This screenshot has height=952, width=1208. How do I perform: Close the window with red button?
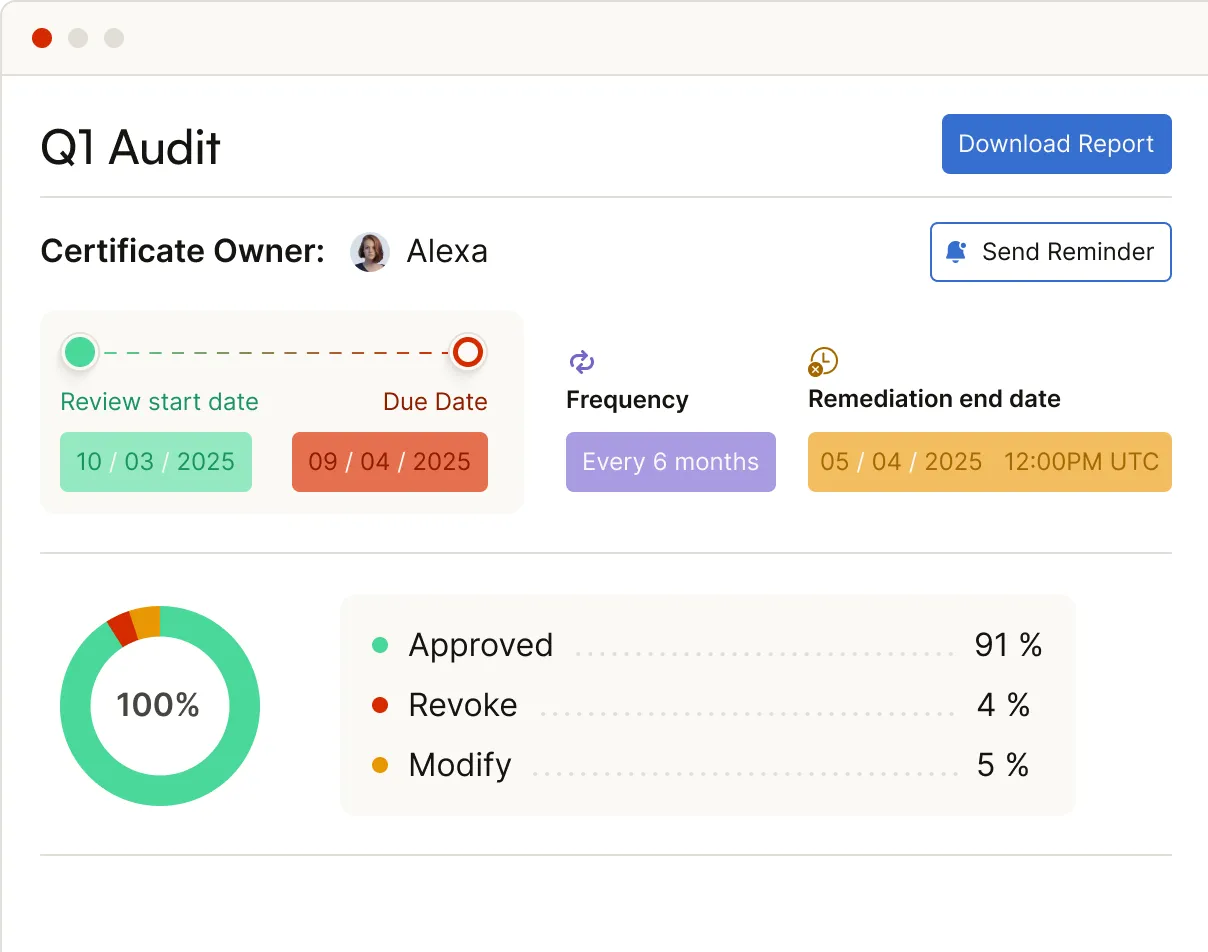coord(42,38)
